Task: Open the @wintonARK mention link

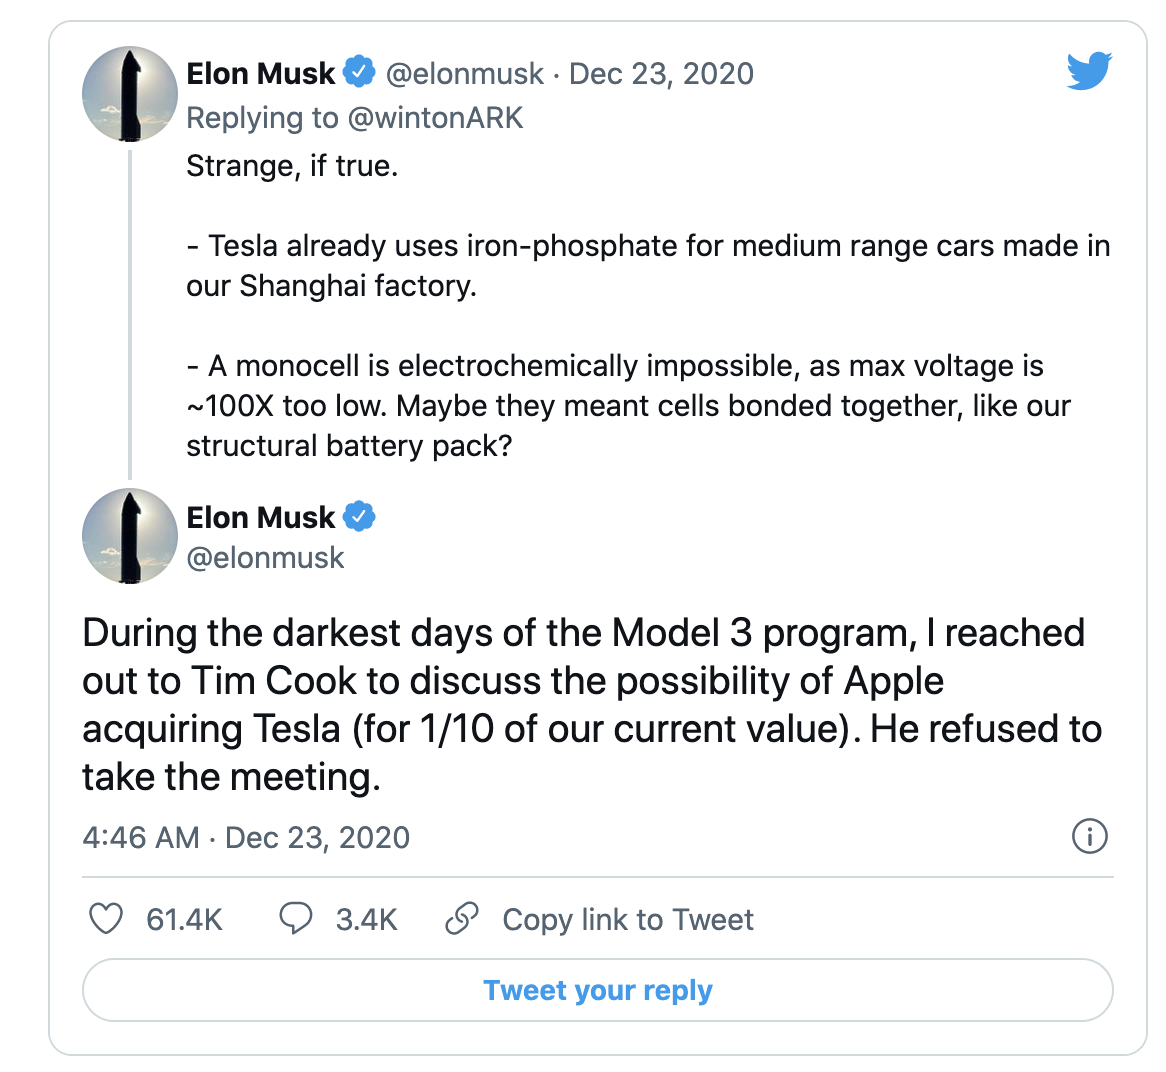Action: (435, 118)
